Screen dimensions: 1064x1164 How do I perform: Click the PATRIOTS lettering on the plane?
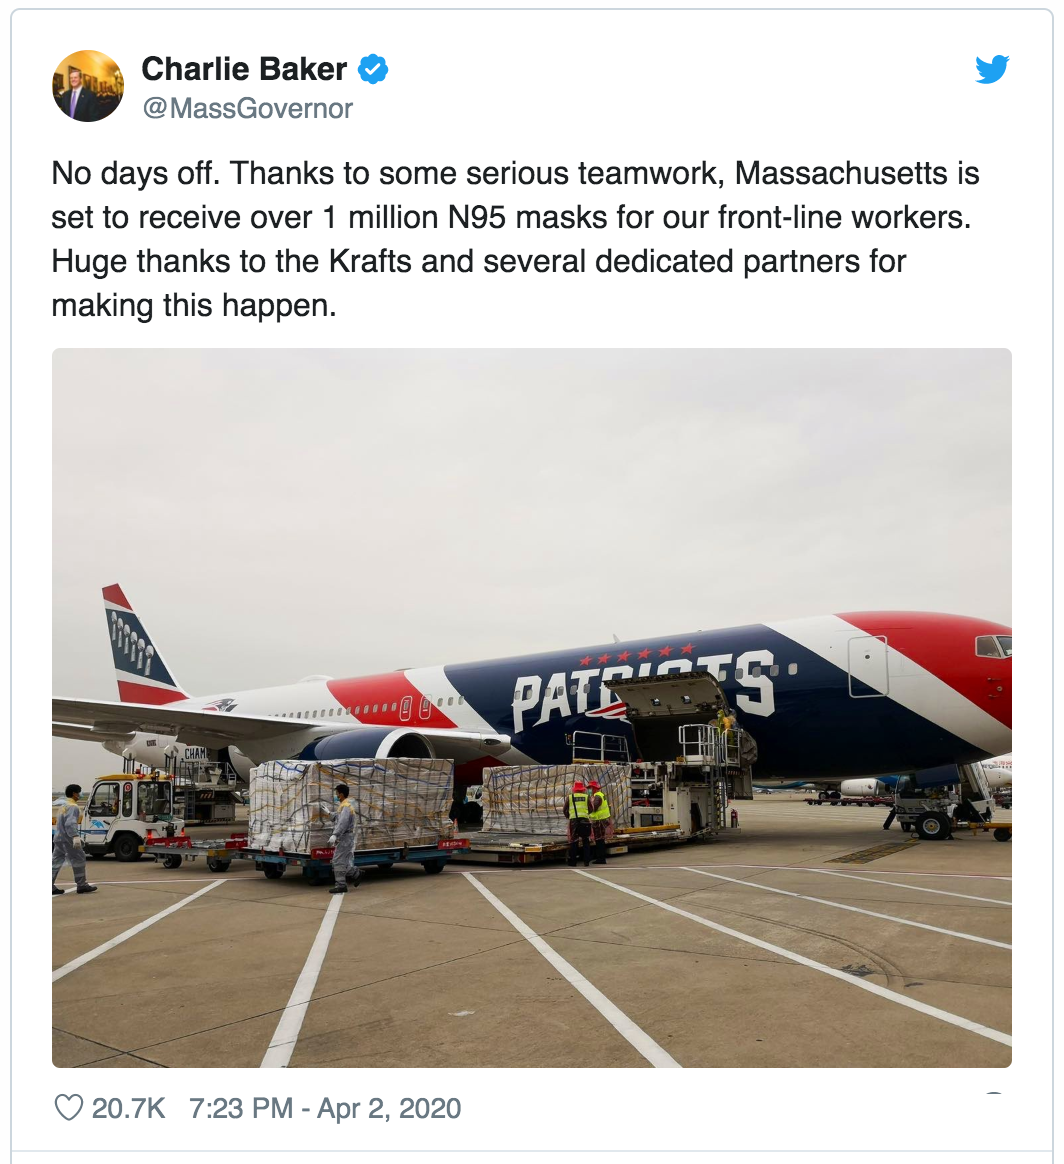tap(644, 690)
